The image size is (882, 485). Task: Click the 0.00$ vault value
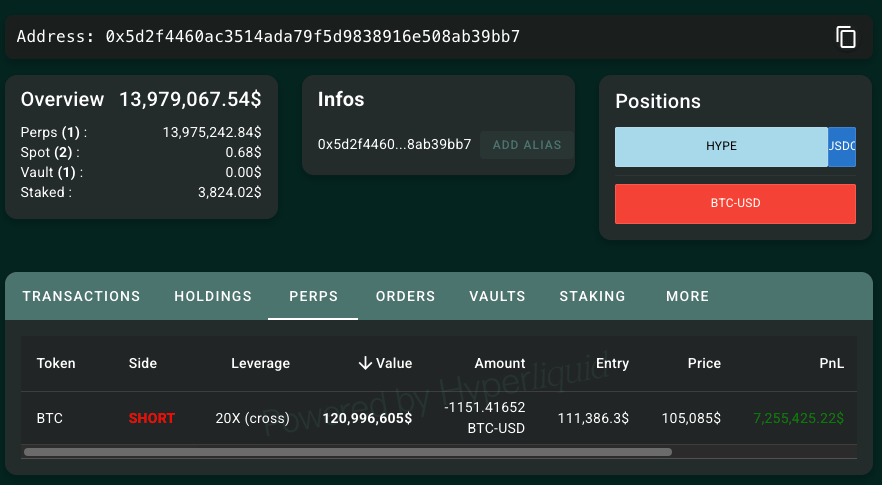click(243, 172)
